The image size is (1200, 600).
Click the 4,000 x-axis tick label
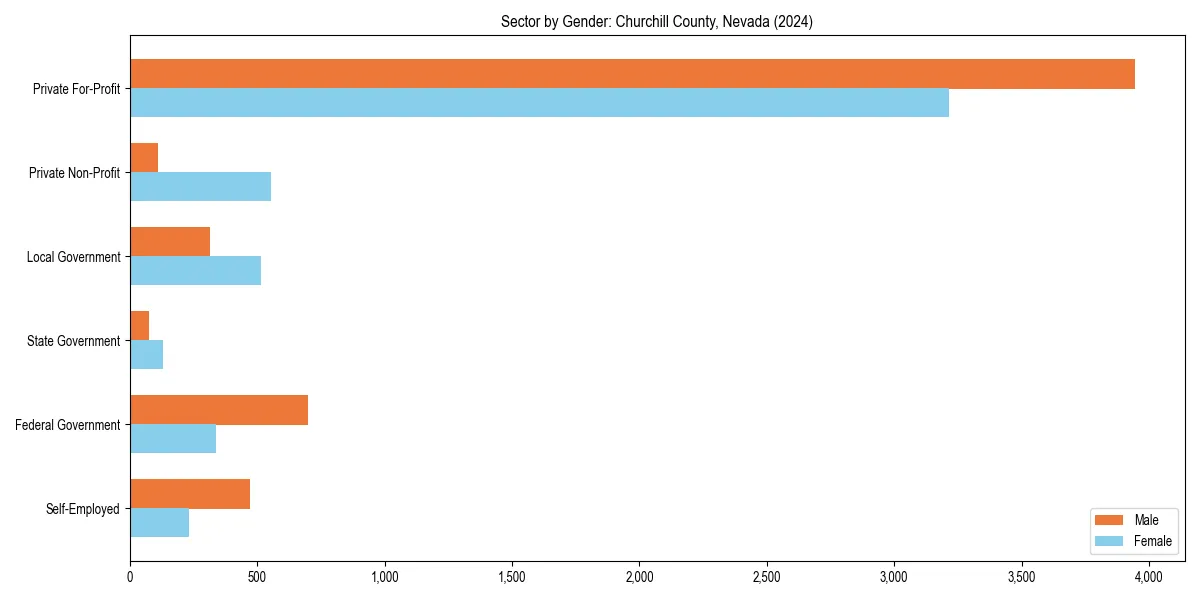[x=1150, y=575]
